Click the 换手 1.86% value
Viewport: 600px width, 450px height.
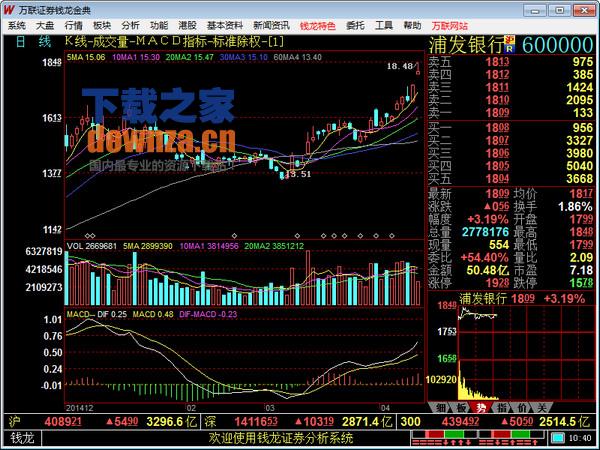[x=575, y=207]
